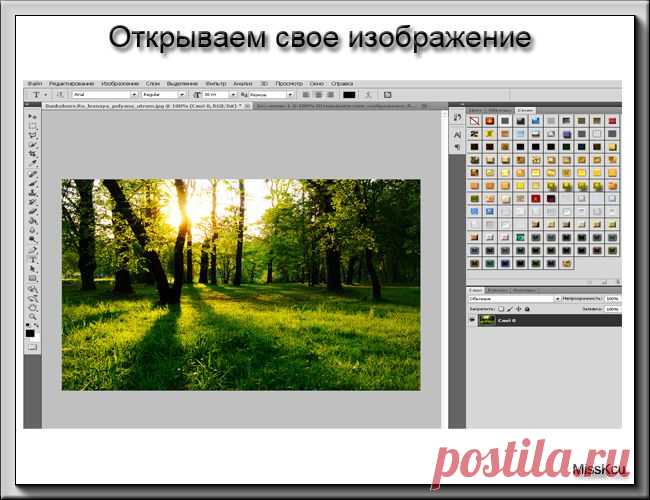Select the Move tool
Viewport: 650px width, 500px height.
click(32, 117)
